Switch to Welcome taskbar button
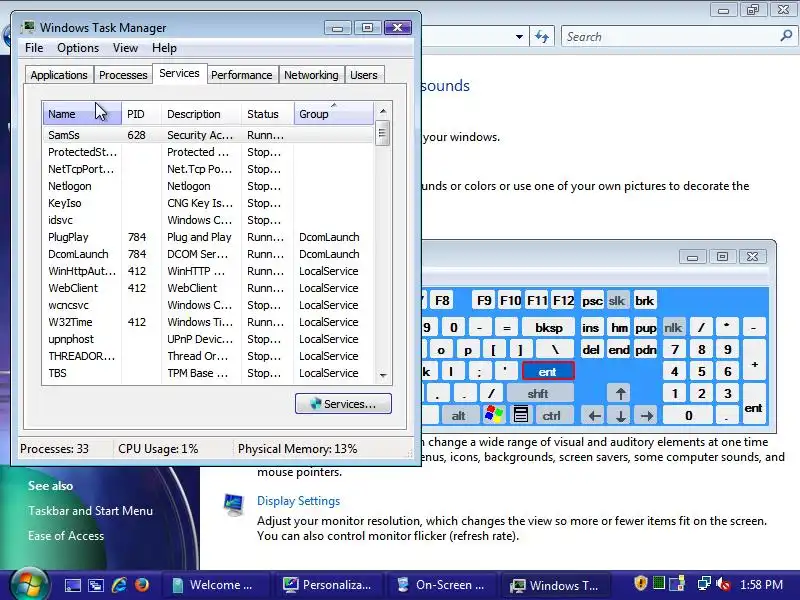800x600 pixels. 218,585
